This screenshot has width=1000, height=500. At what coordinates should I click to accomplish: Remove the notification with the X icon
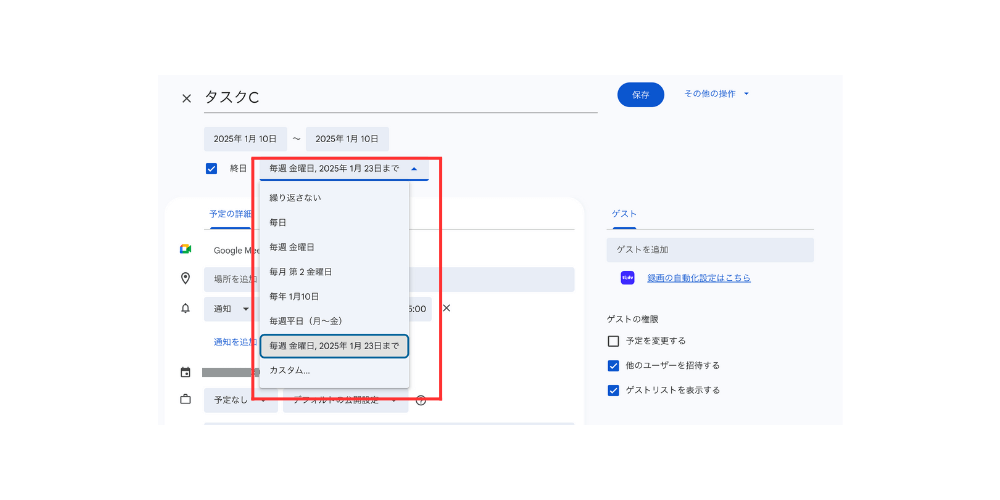click(446, 309)
